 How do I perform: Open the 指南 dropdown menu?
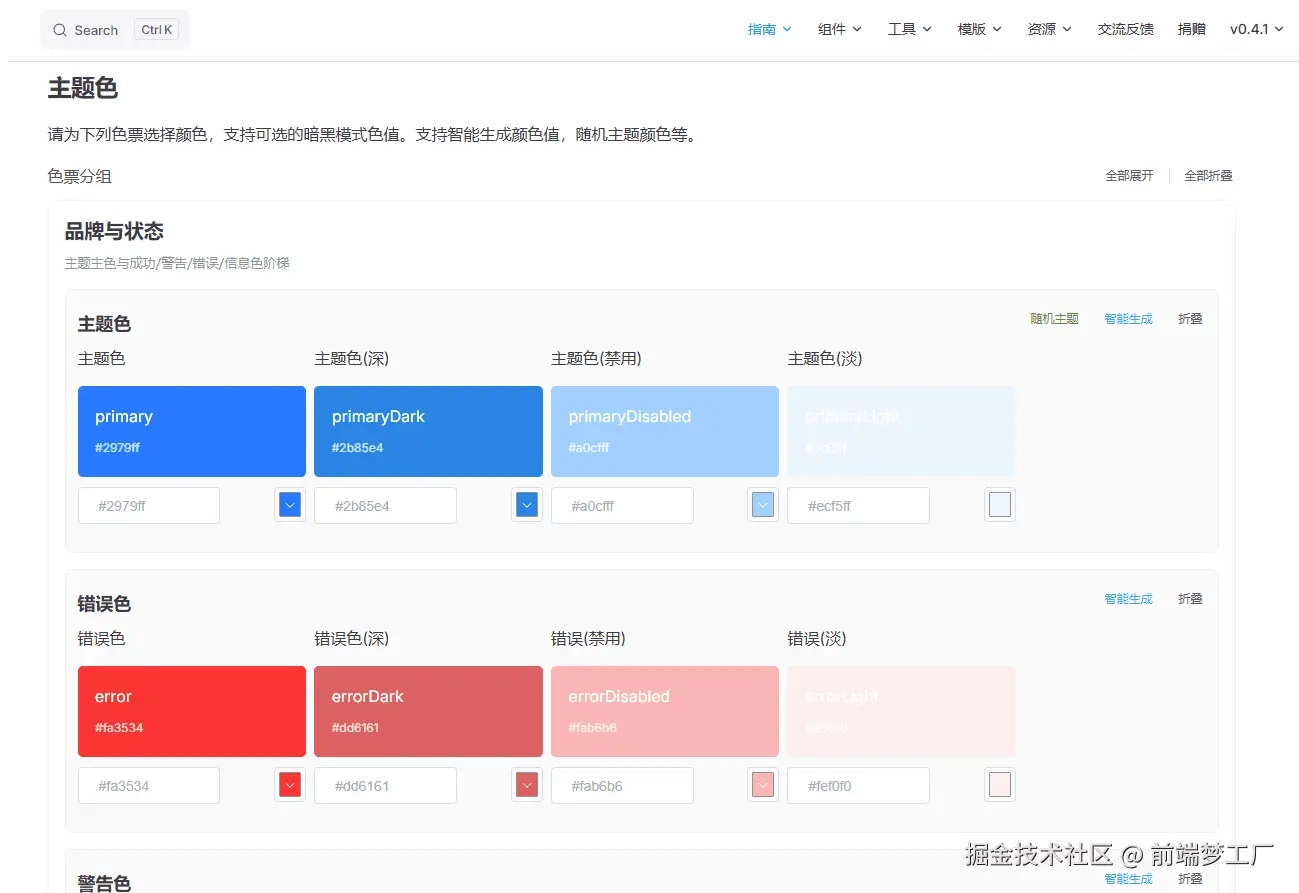[x=769, y=29]
